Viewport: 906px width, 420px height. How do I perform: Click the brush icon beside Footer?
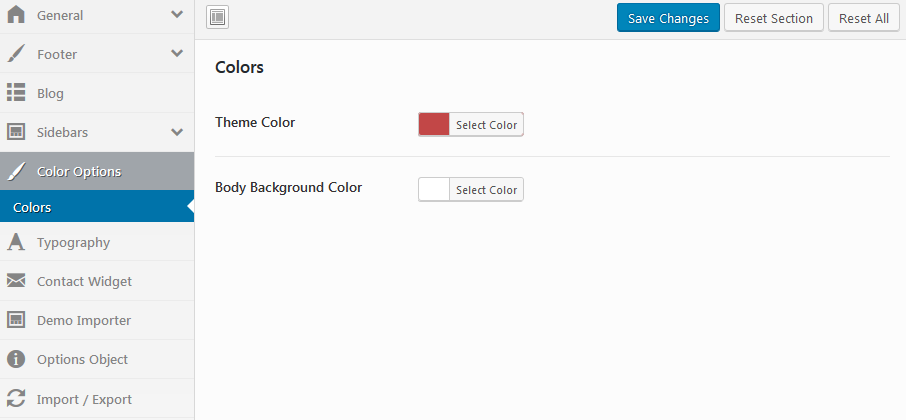(16, 54)
